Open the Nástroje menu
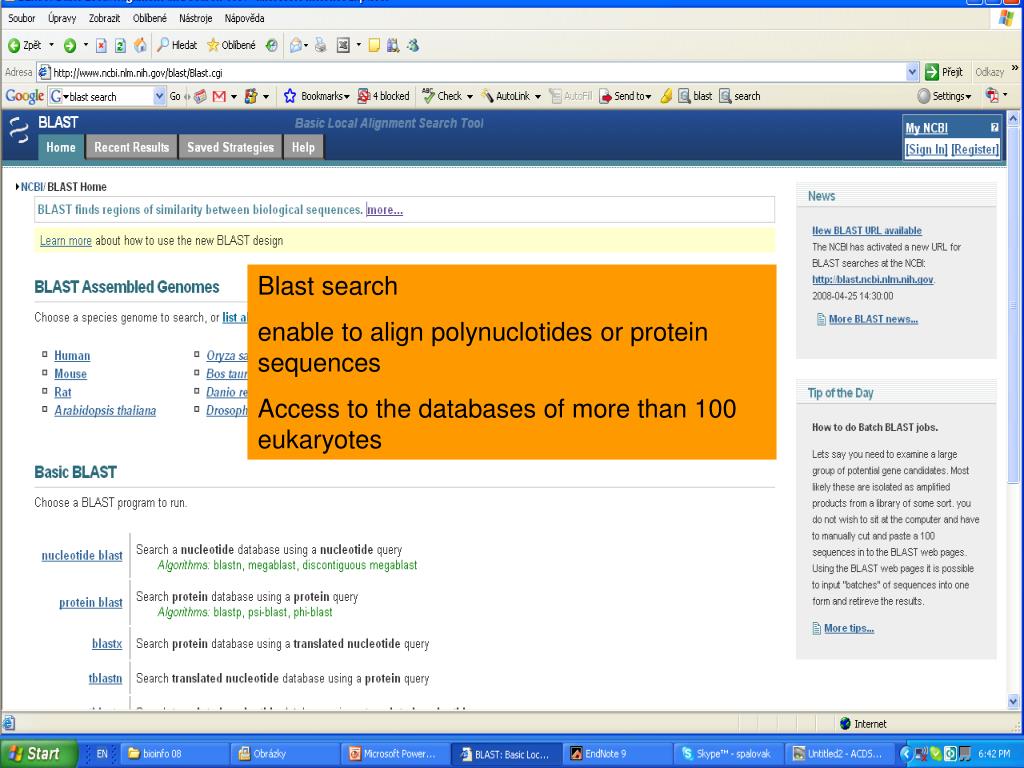 [x=196, y=18]
